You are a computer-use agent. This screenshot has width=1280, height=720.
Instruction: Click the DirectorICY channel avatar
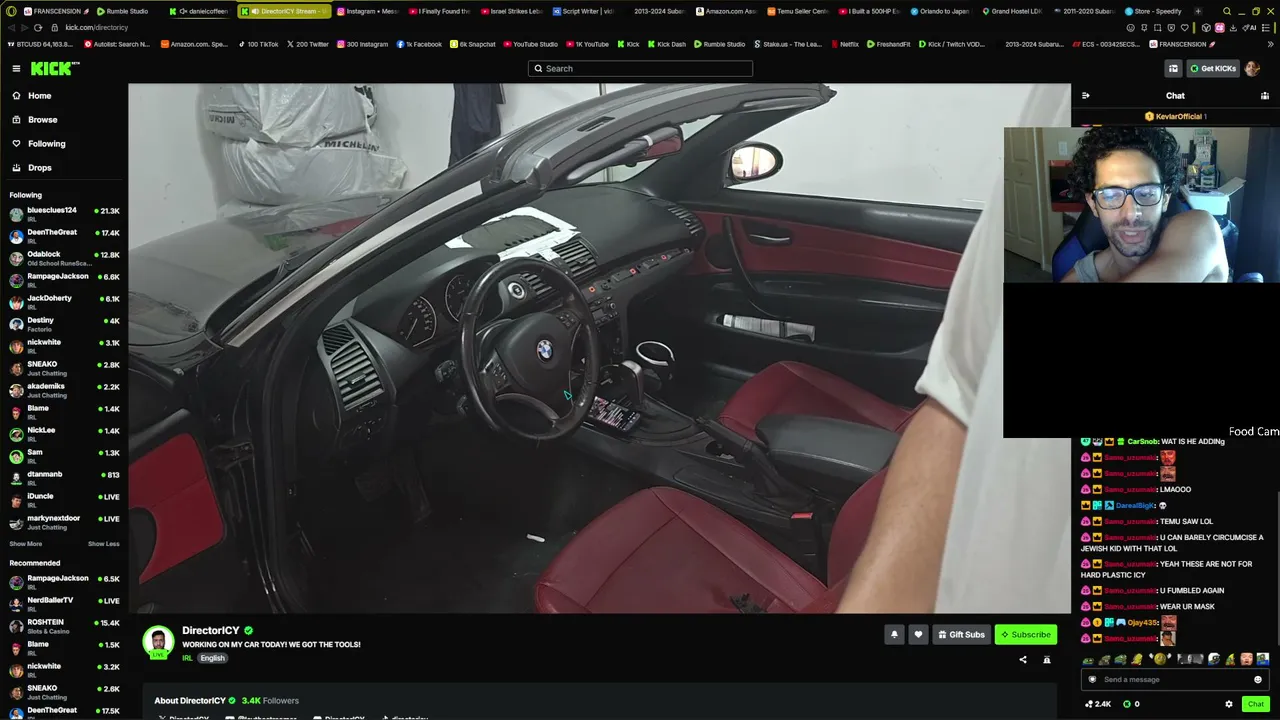pyautogui.click(x=158, y=642)
